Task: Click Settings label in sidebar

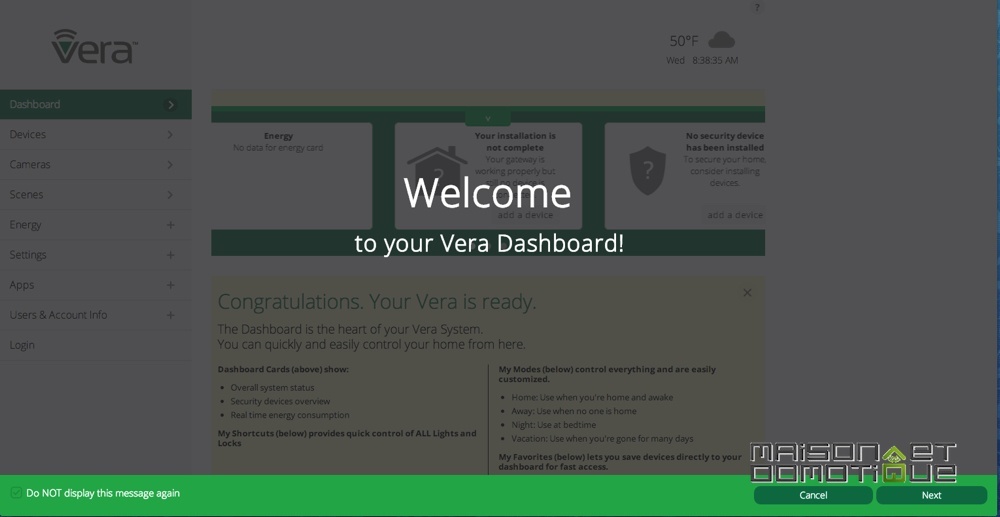Action: click(28, 255)
